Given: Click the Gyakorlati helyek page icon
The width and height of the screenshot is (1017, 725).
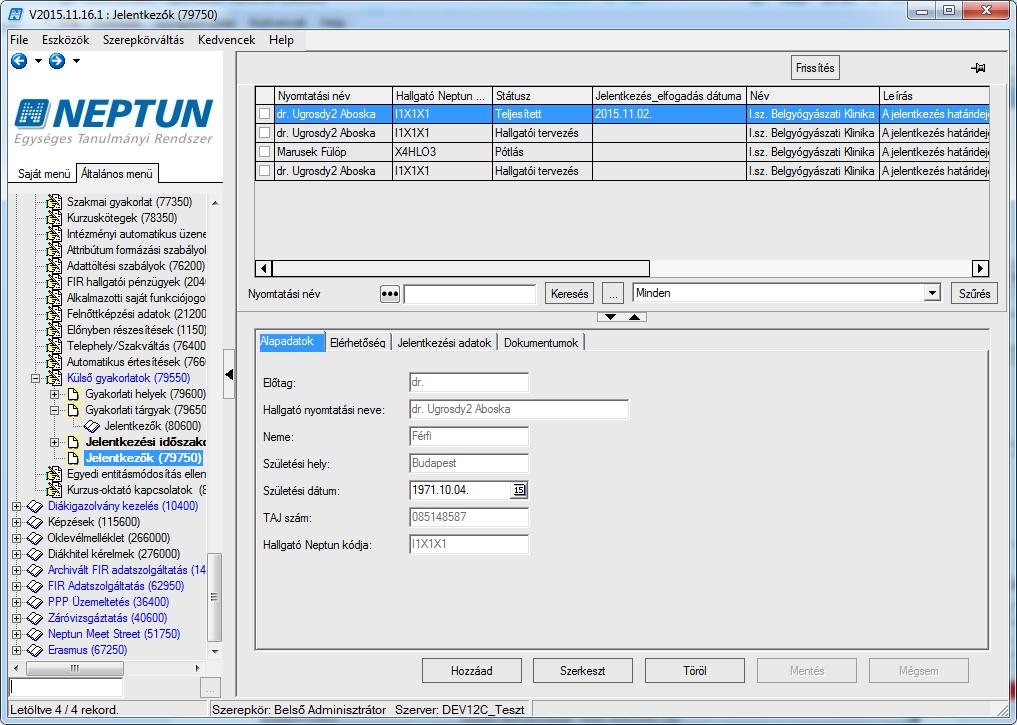Looking at the screenshot, I should pos(73,394).
